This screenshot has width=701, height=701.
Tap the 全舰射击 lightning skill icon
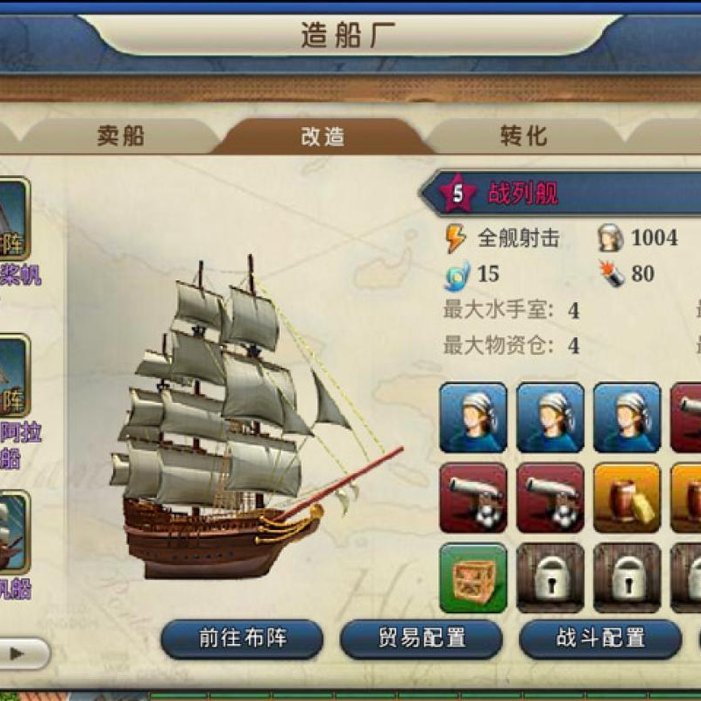(x=456, y=238)
